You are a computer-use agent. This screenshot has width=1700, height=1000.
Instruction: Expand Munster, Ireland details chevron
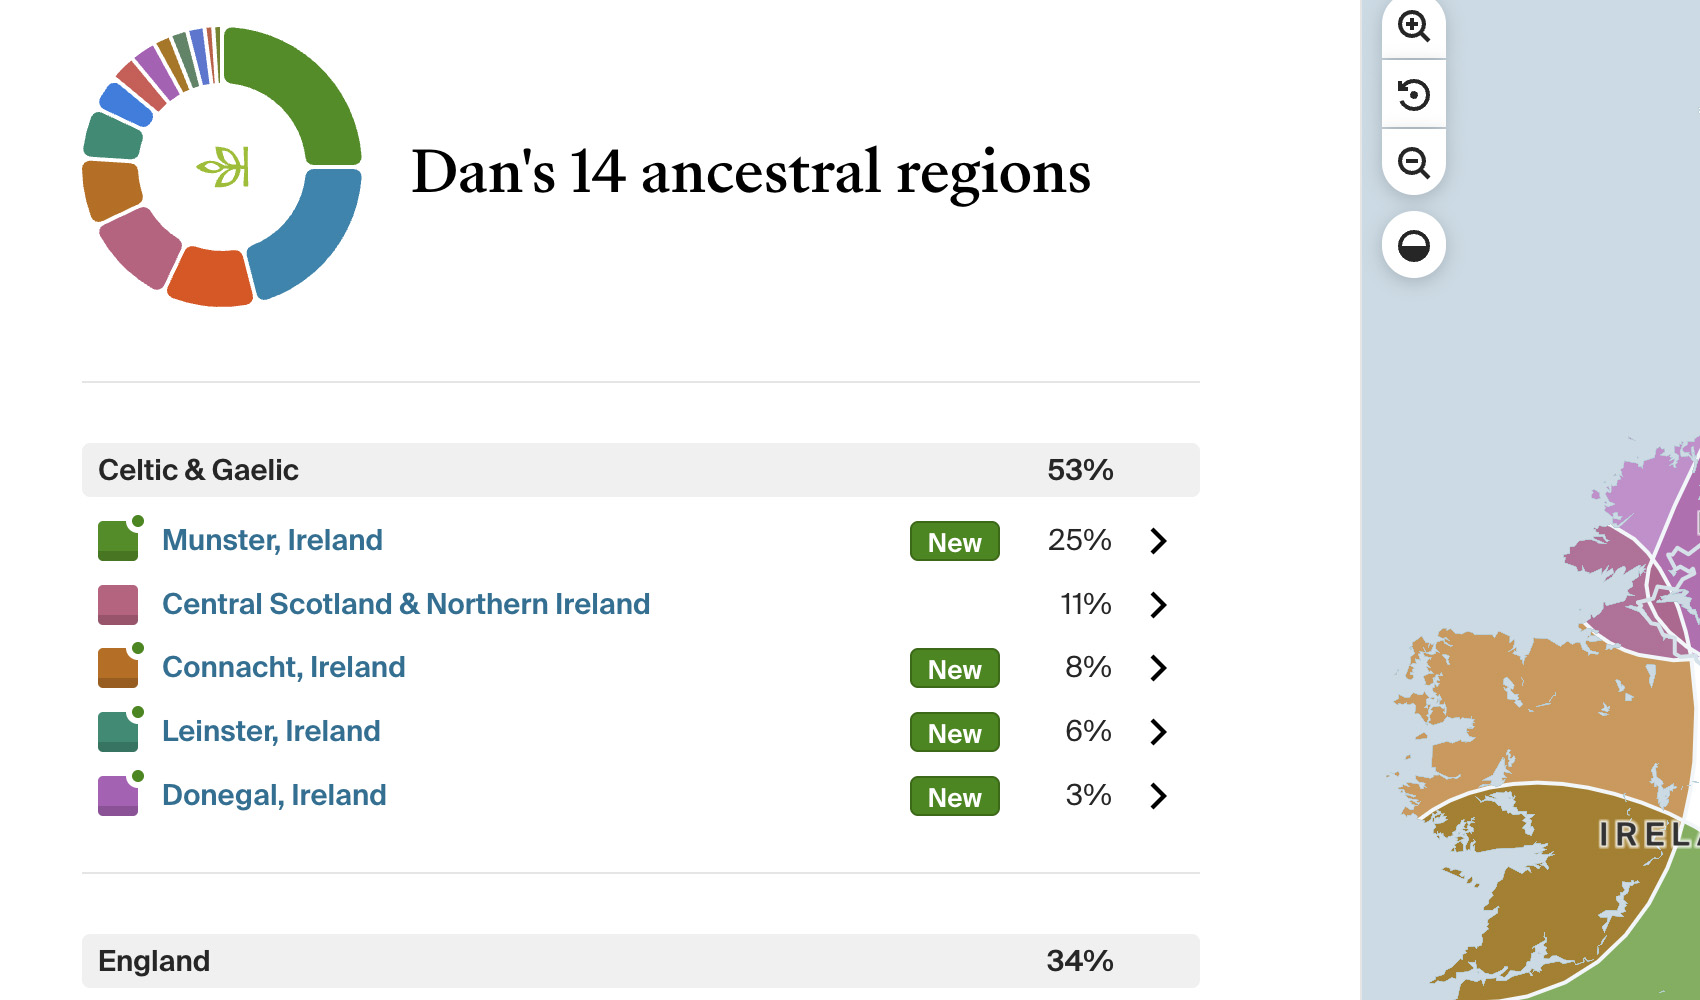tap(1158, 541)
